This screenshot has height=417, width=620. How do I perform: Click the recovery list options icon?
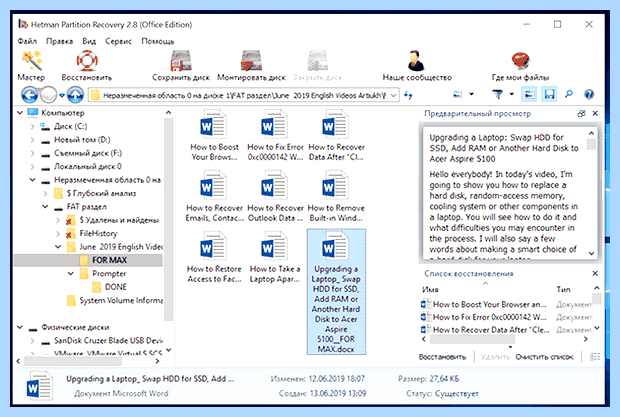coord(594,357)
